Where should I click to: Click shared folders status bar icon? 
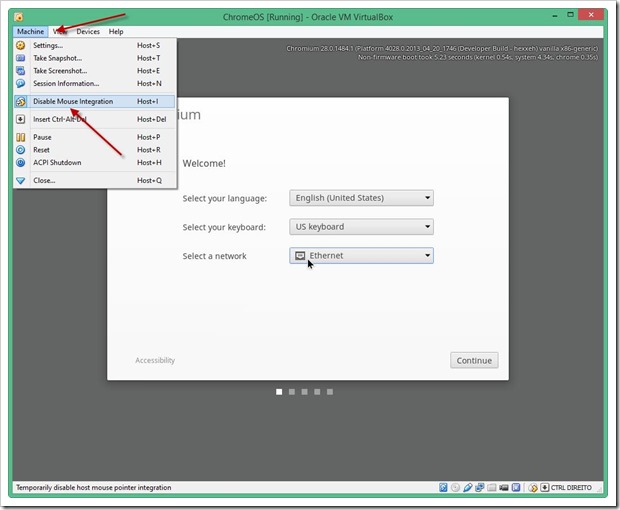(x=491, y=487)
